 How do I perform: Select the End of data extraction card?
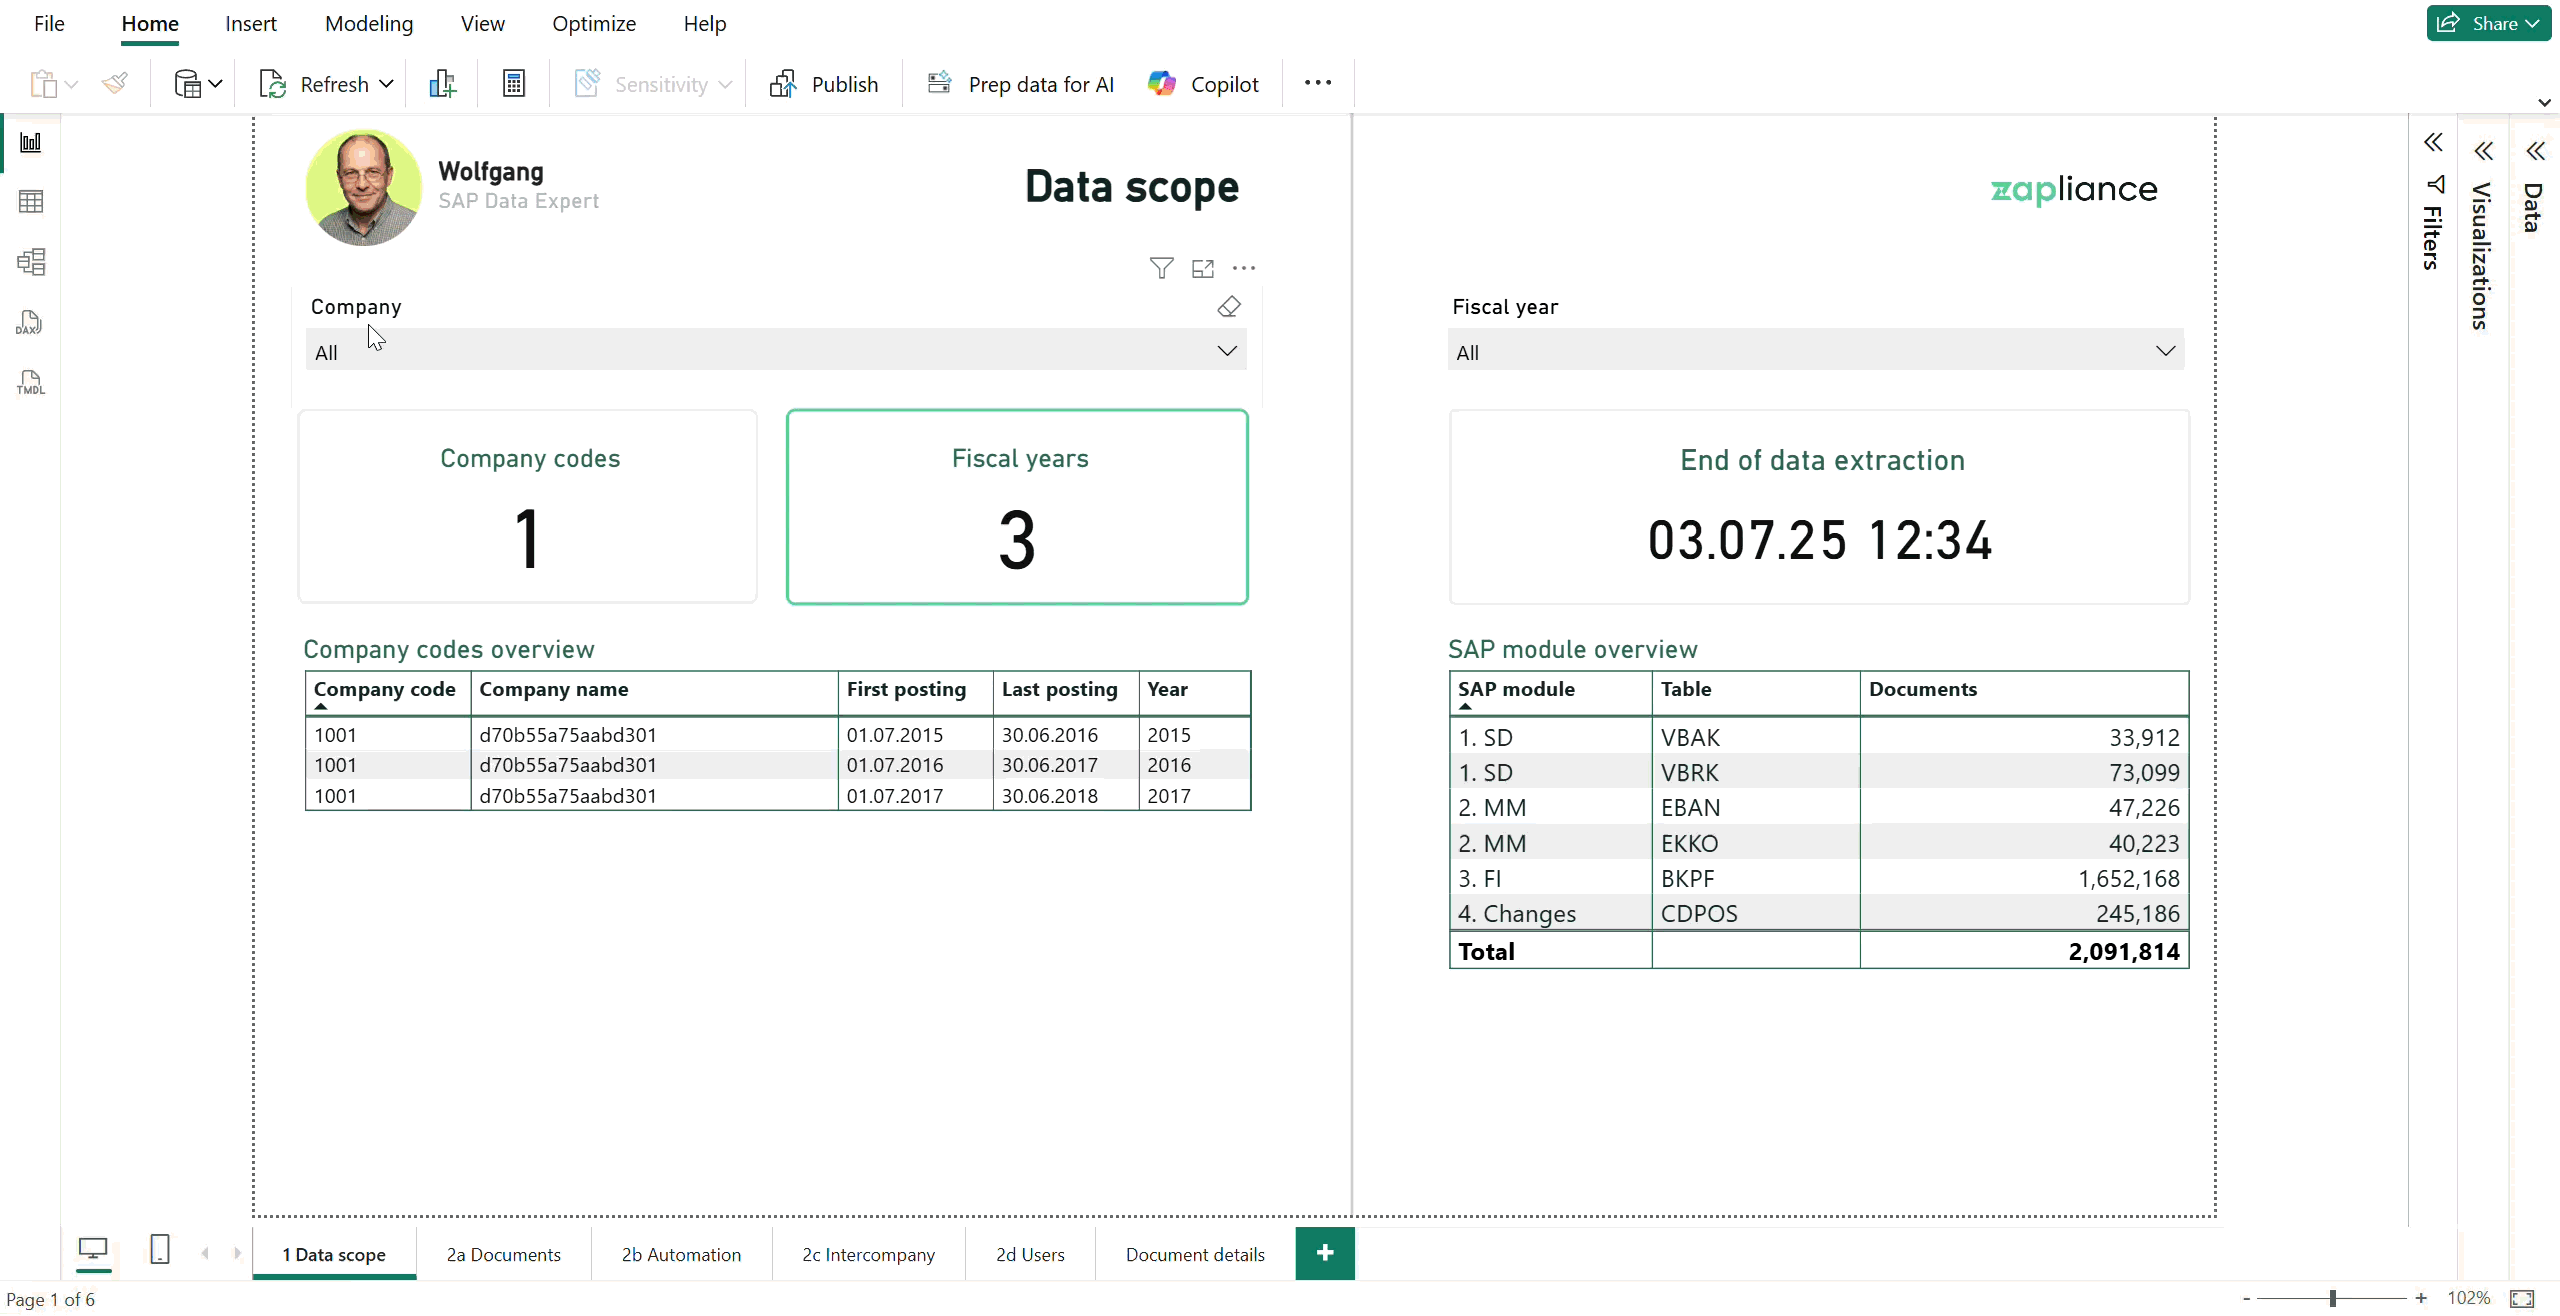tap(1820, 506)
